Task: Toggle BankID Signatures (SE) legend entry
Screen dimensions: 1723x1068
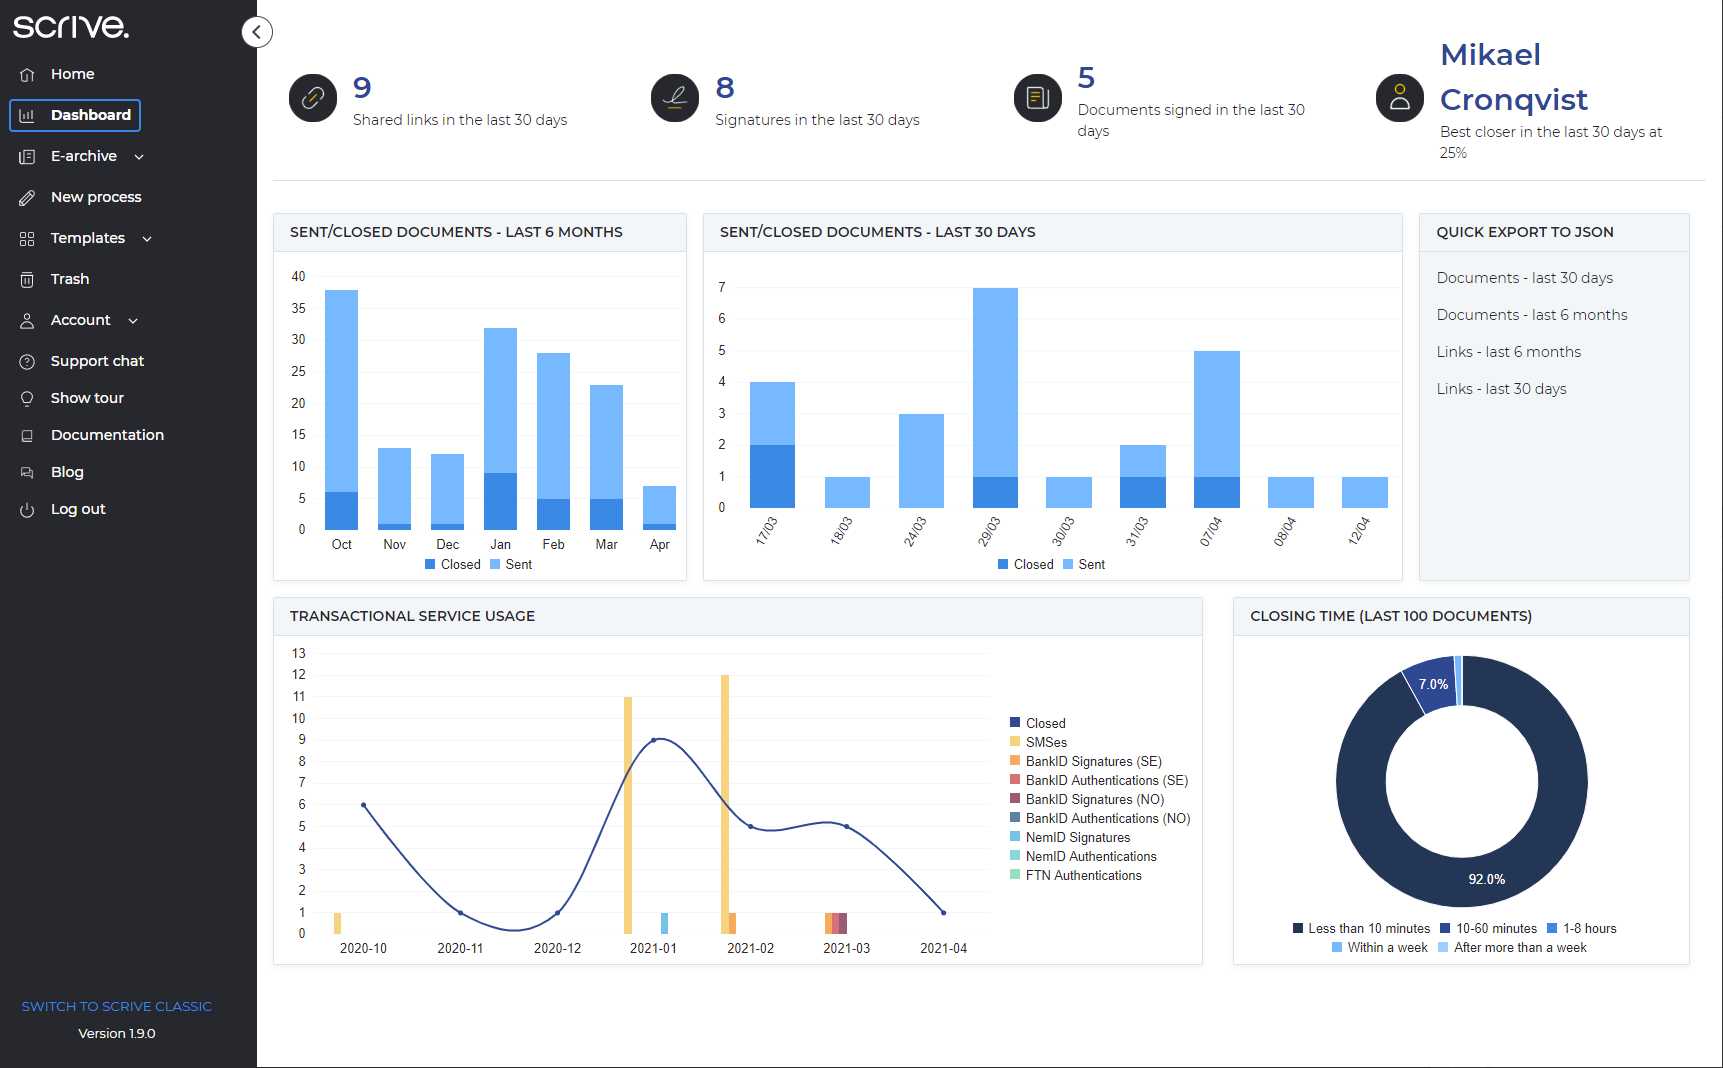Action: (1086, 761)
